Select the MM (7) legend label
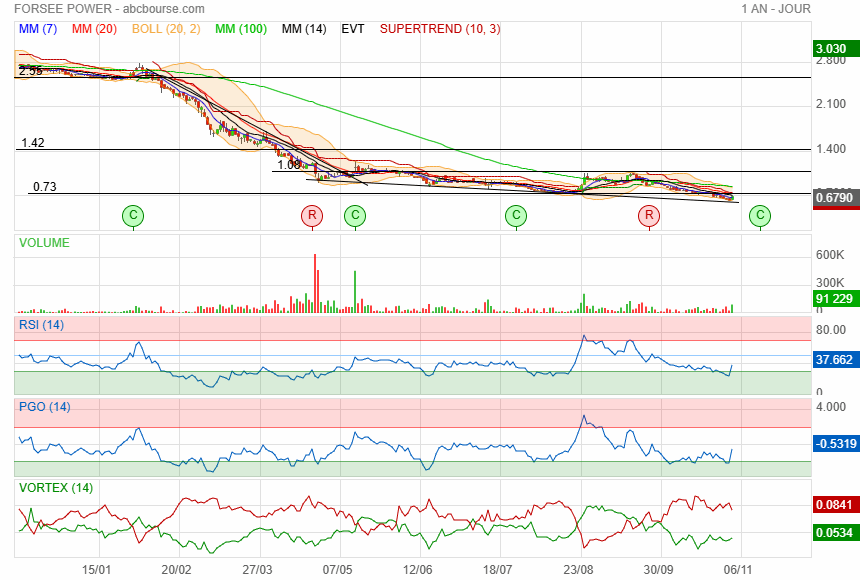Image resolution: width=860 pixels, height=580 pixels. (x=38, y=29)
